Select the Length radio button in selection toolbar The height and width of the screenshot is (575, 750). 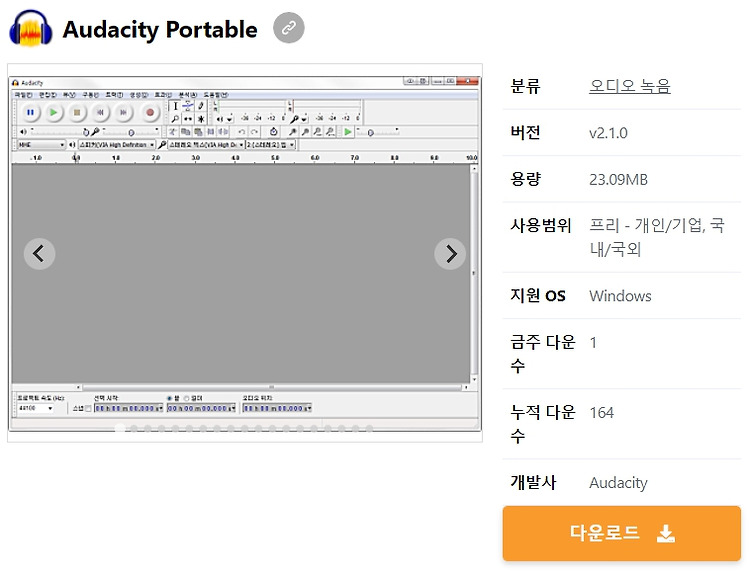(187, 398)
